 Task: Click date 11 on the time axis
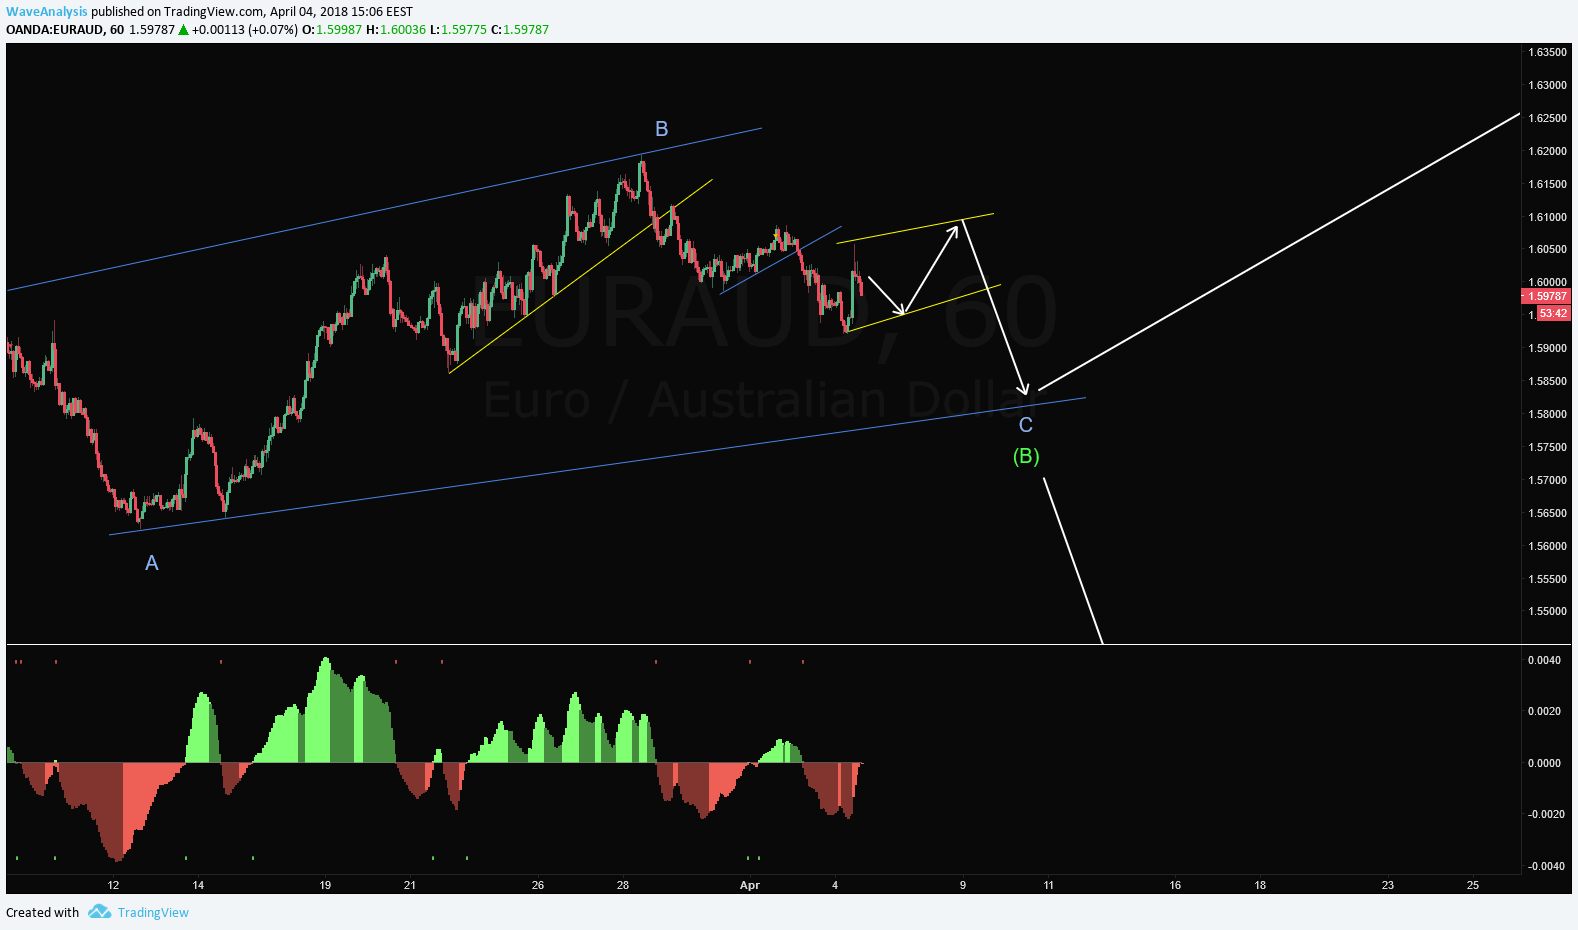(x=1048, y=885)
